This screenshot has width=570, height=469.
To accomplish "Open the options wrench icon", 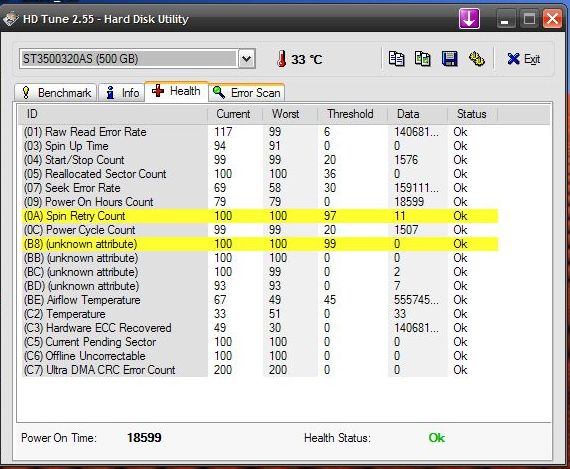I will 477,59.
